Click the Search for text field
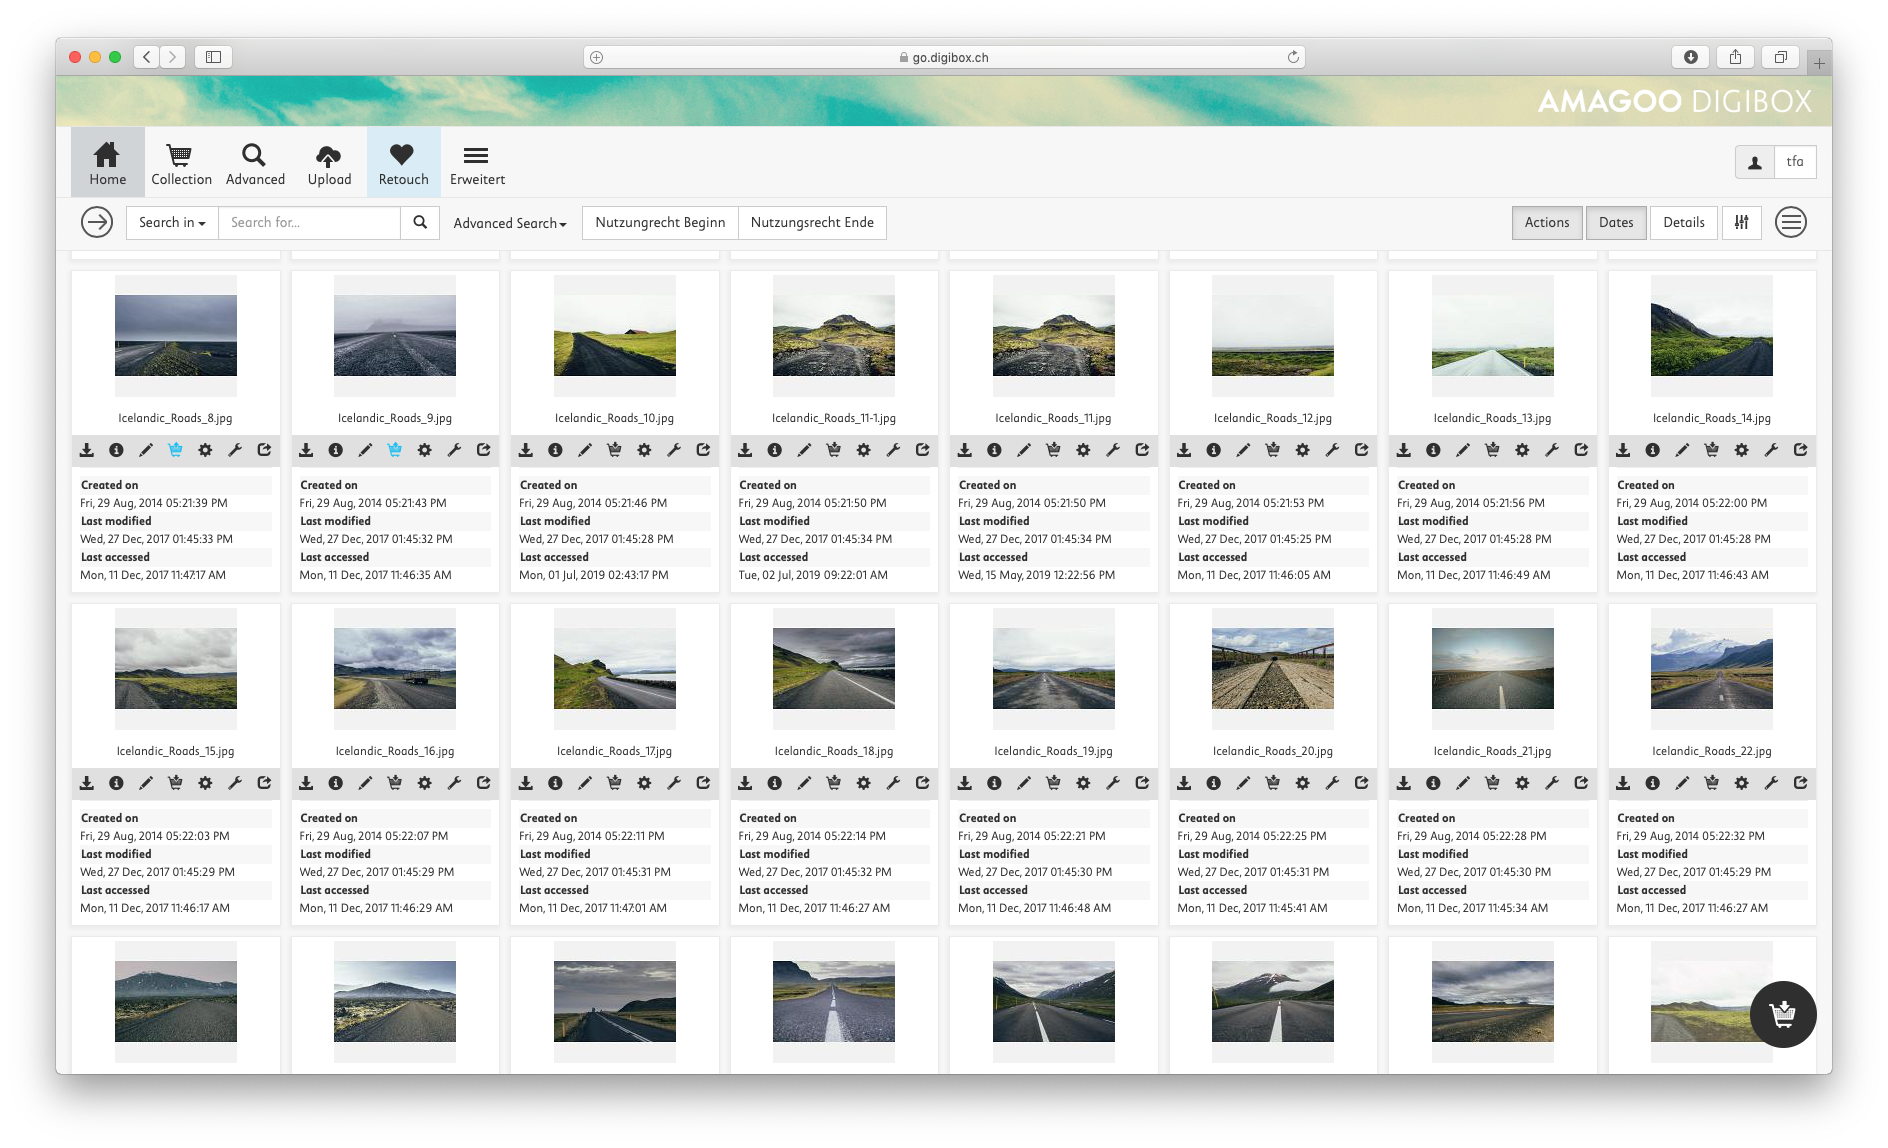The height and width of the screenshot is (1148, 1888). click(x=309, y=222)
